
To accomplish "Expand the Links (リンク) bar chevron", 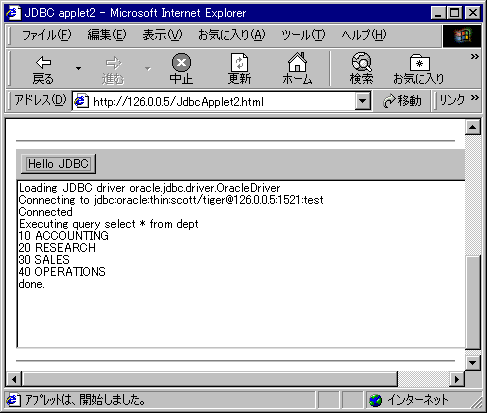I will [475, 98].
